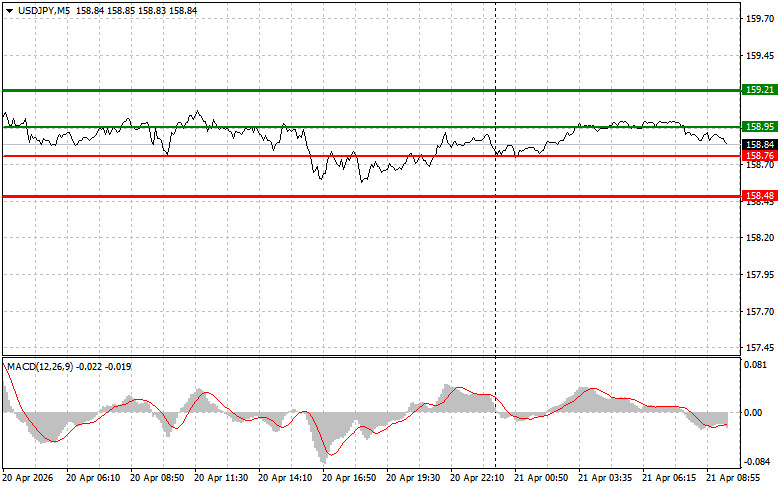This screenshot has width=781, height=489.
Task: Click the MACD 0.00 scale value
Action: point(755,412)
